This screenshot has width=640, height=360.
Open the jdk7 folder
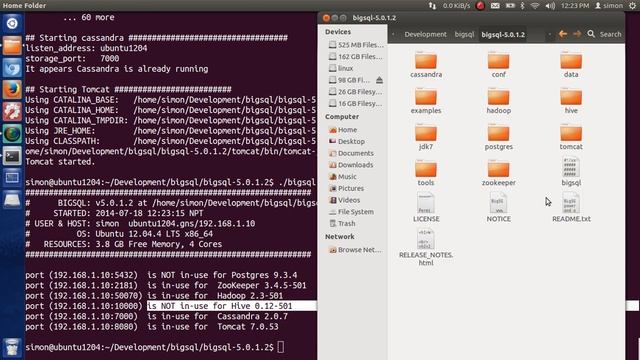click(x=426, y=137)
